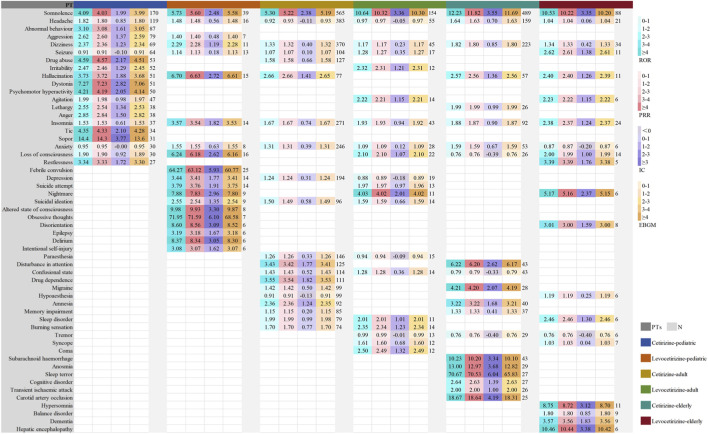Select the ROR scale label
Screen dimensions: 708x434
tap(645, 60)
